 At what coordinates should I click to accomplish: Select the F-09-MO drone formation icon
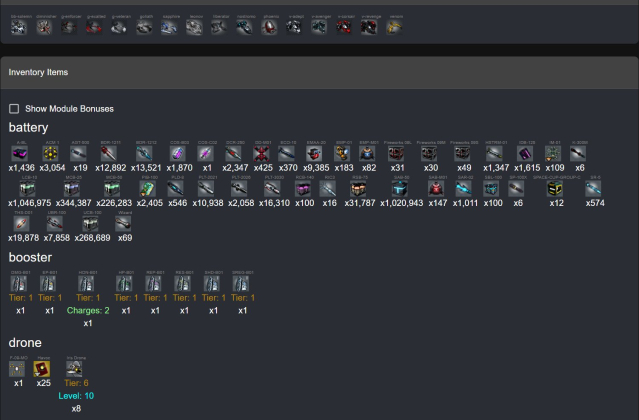[x=17, y=369]
